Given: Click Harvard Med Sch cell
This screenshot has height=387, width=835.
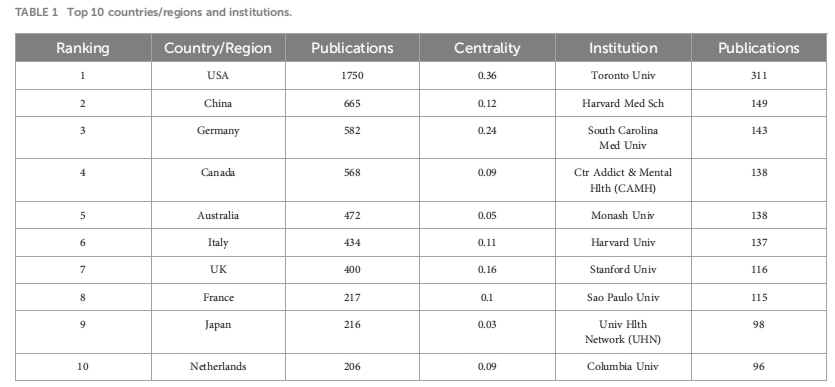Looking at the screenshot, I should (623, 103).
